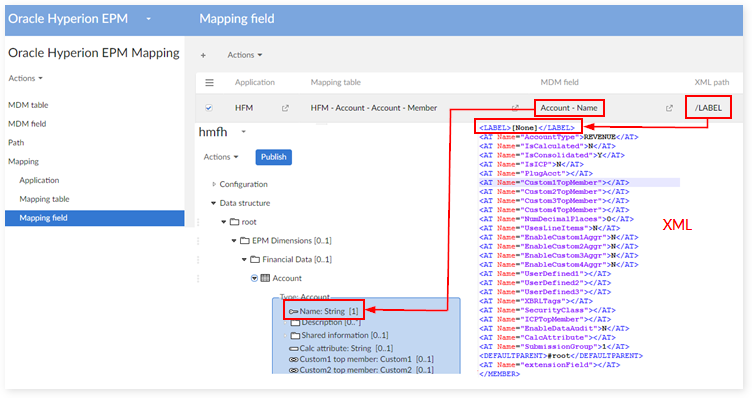752x398 pixels.
Task: Click the /LABEL XML path cell
Action: (x=708, y=108)
